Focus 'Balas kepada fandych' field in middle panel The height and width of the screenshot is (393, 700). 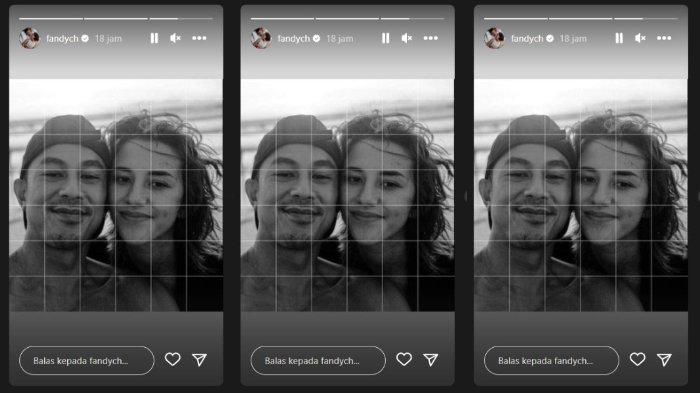pos(318,360)
